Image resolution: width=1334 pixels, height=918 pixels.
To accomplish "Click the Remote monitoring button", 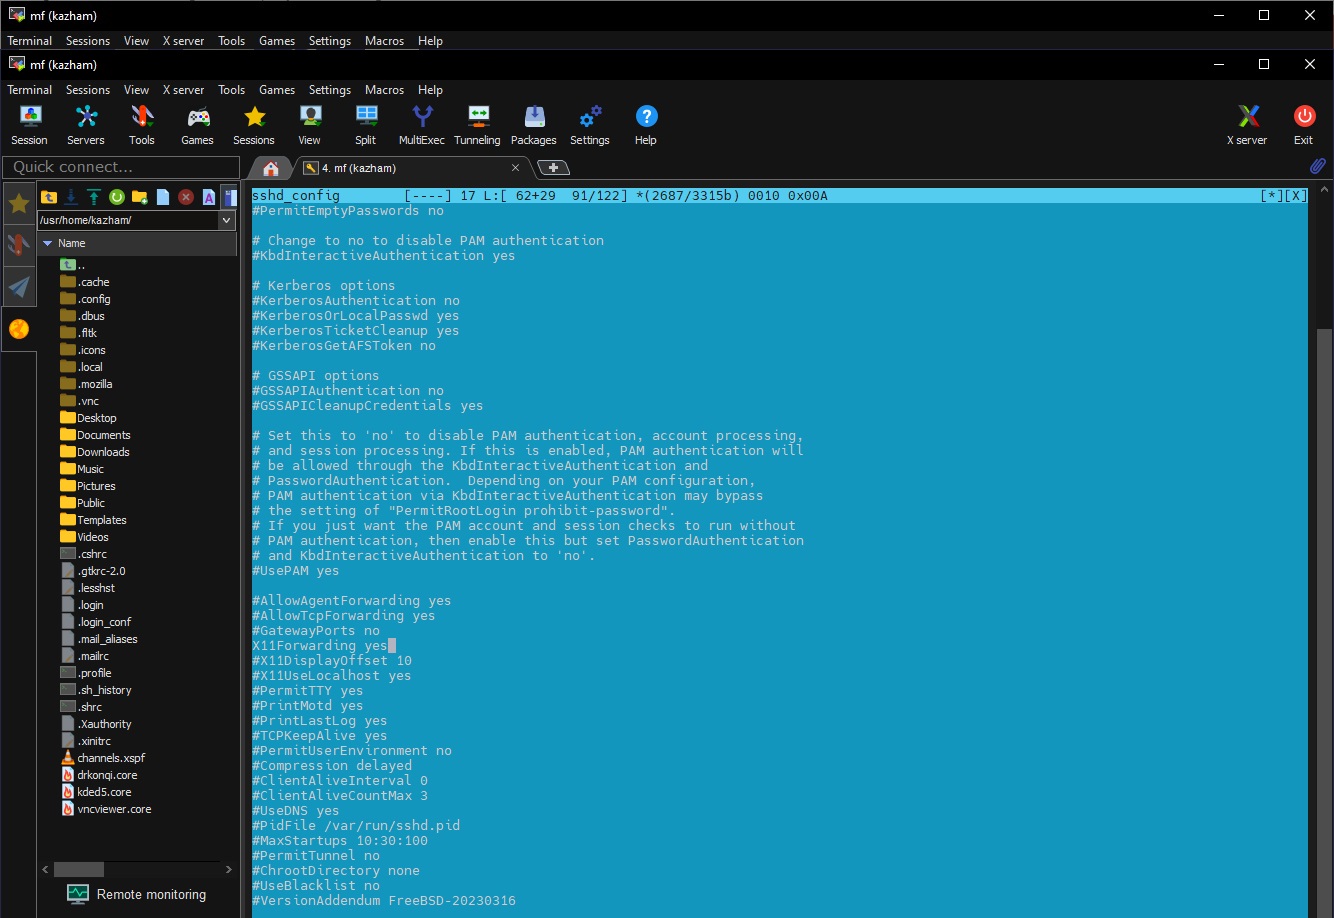I will (137, 894).
